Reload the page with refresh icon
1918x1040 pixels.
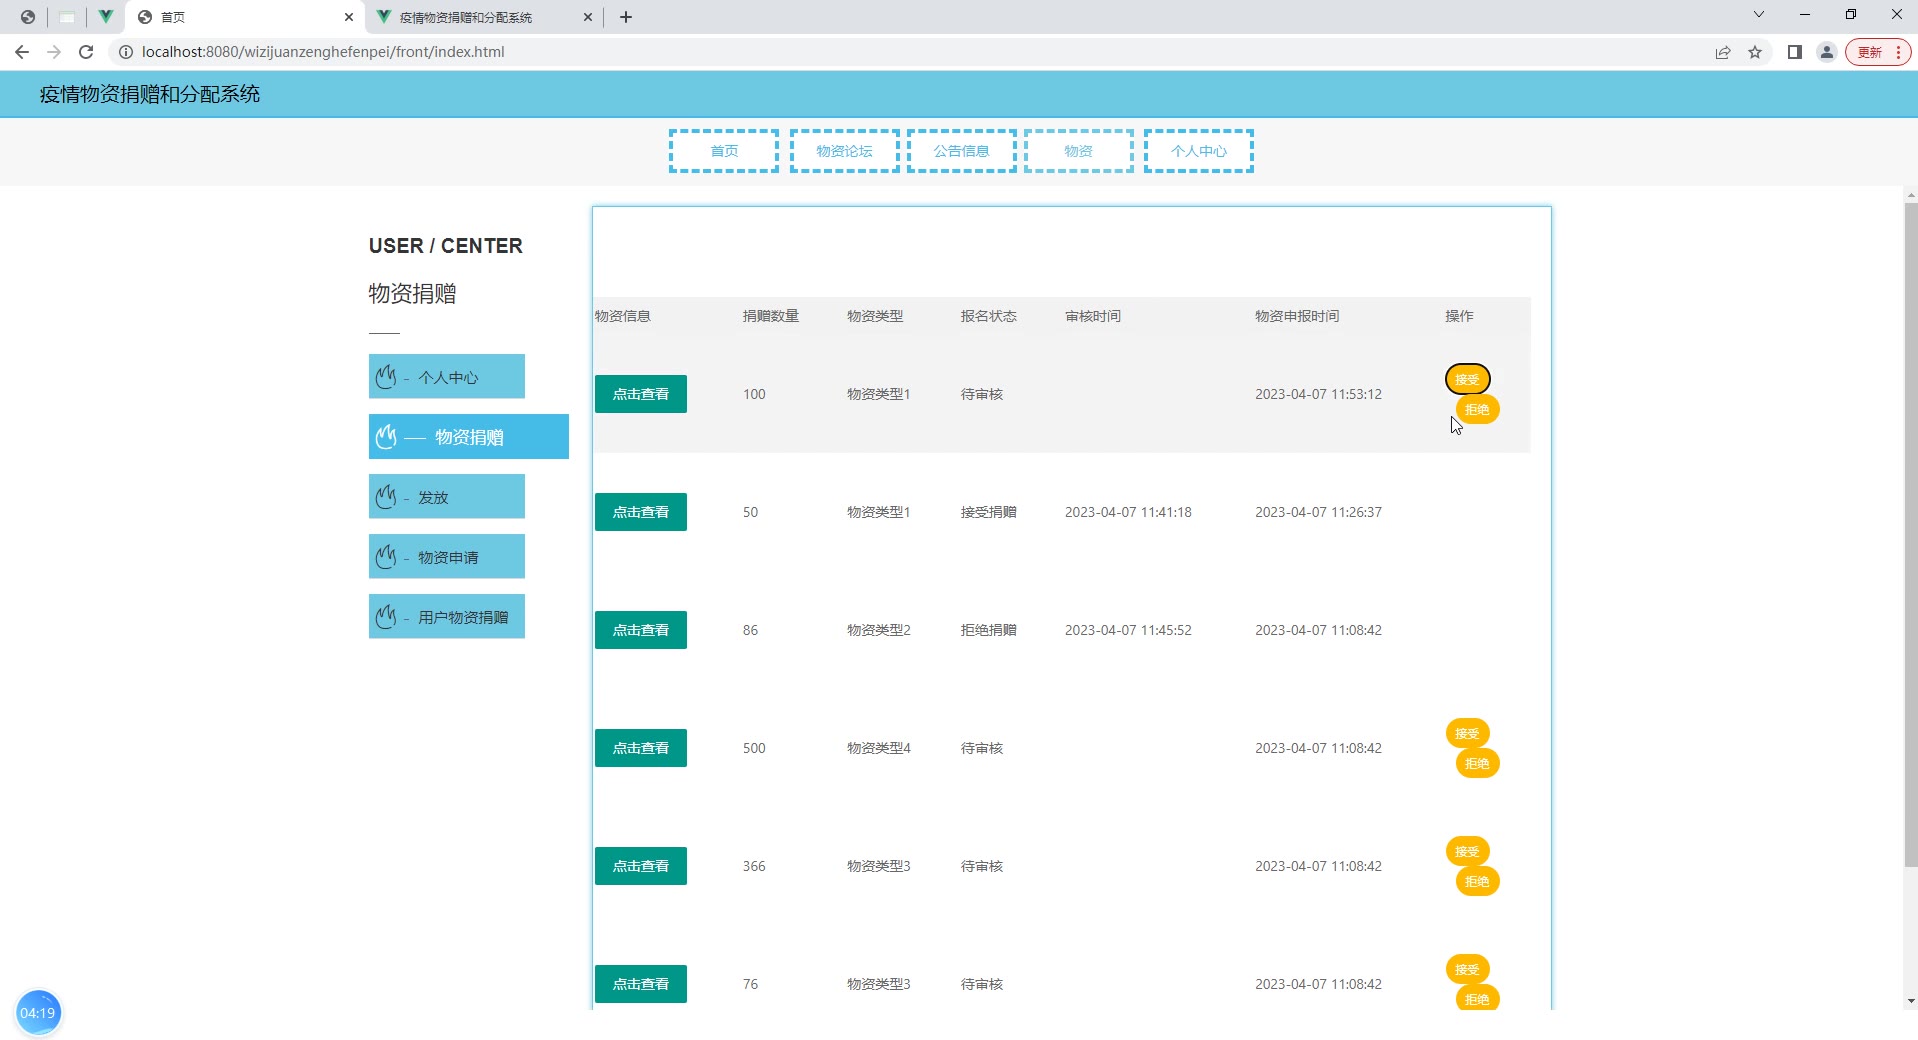[86, 52]
